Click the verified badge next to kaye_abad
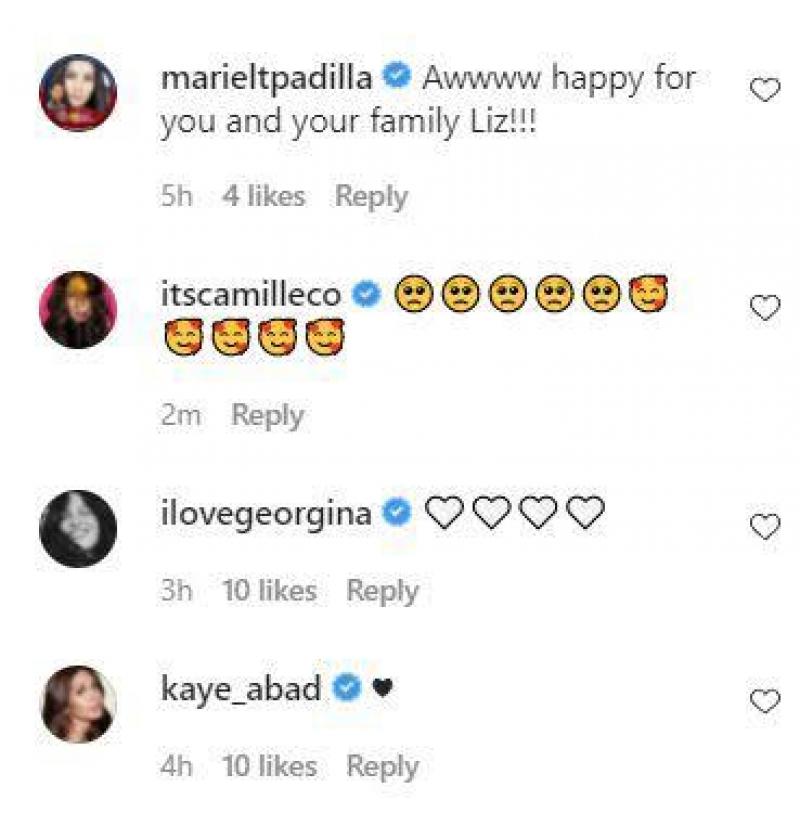Screen dimensions: 800x826 coord(347,689)
